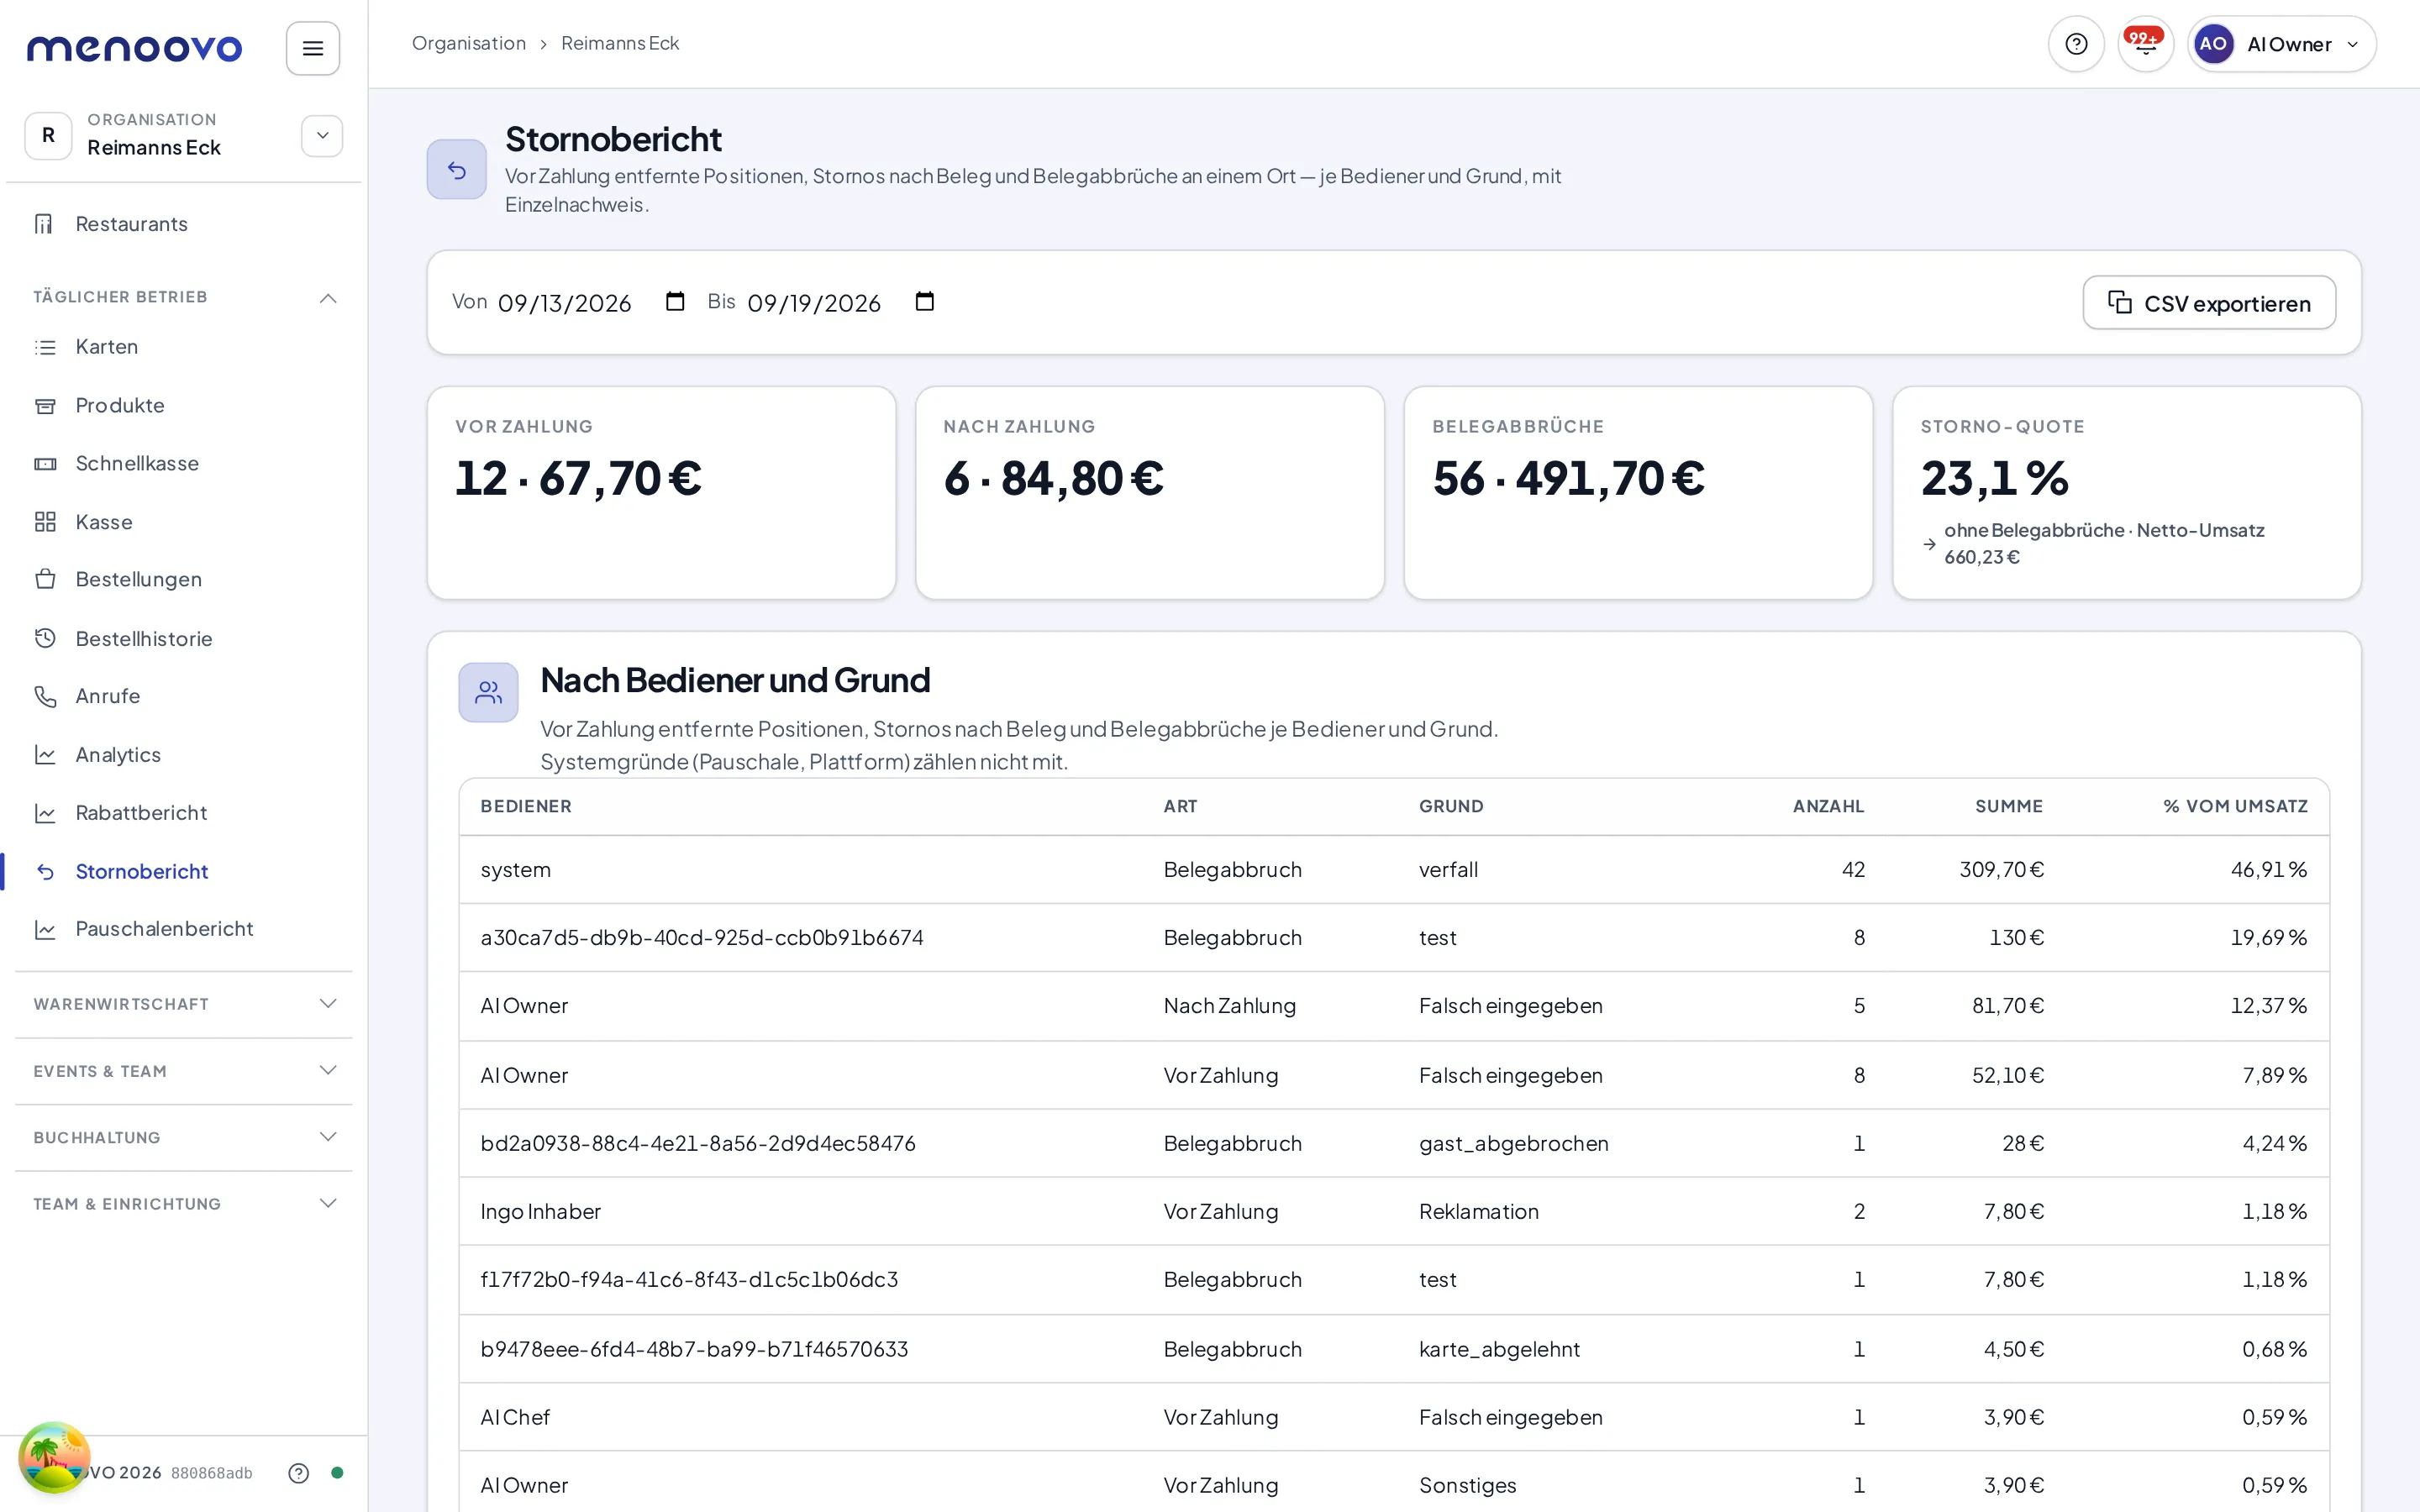Image resolution: width=2420 pixels, height=1512 pixels.
Task: Open the organisation switcher dropdown arrow
Action: (322, 136)
